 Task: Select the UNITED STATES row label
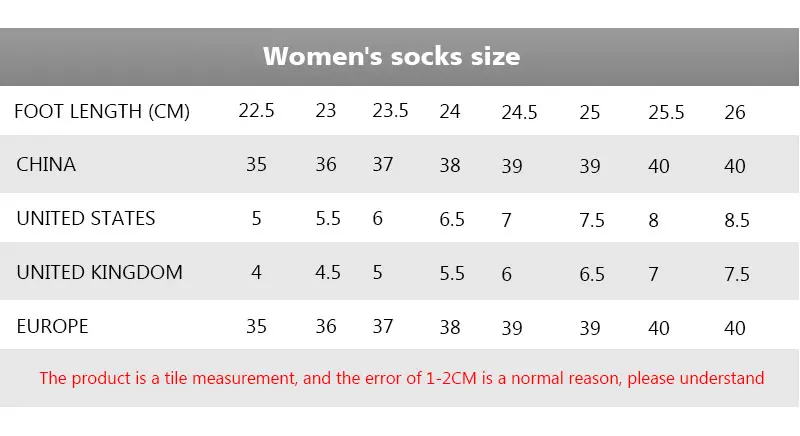point(86,218)
